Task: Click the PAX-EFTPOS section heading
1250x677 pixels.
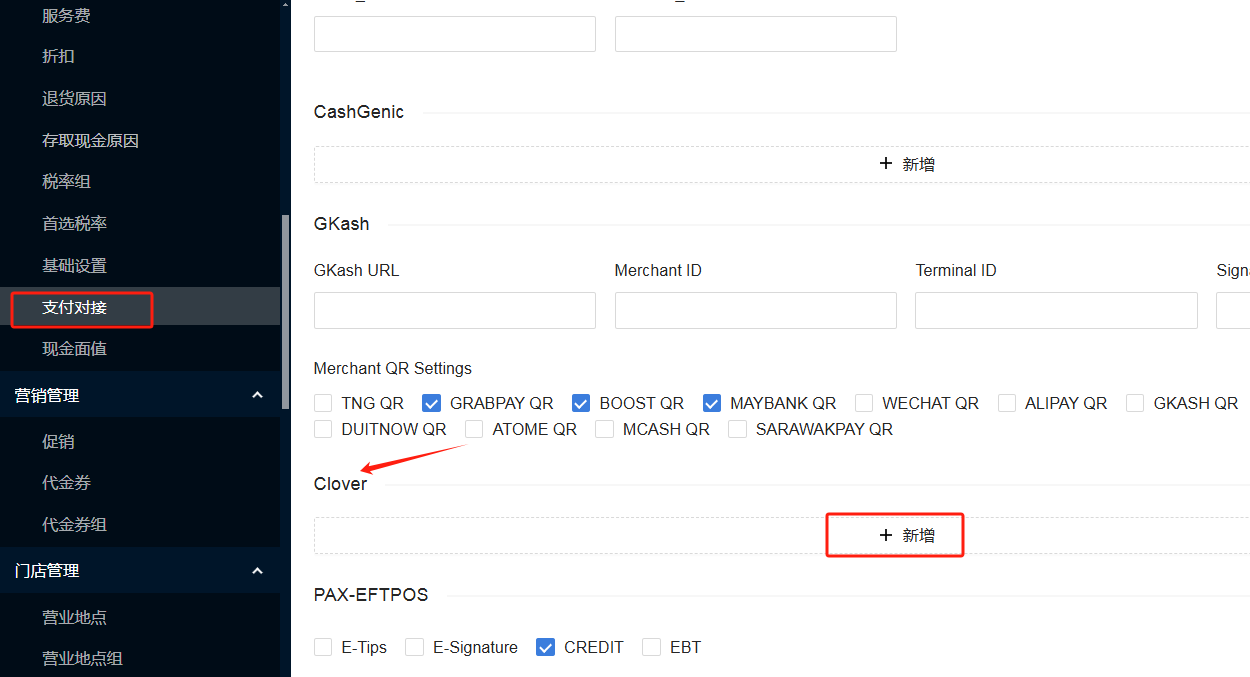Action: tap(371, 595)
